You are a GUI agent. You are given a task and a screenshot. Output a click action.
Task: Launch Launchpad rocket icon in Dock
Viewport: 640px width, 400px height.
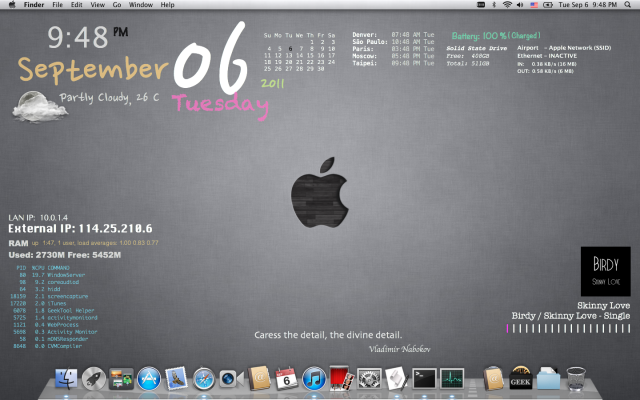tap(93, 379)
